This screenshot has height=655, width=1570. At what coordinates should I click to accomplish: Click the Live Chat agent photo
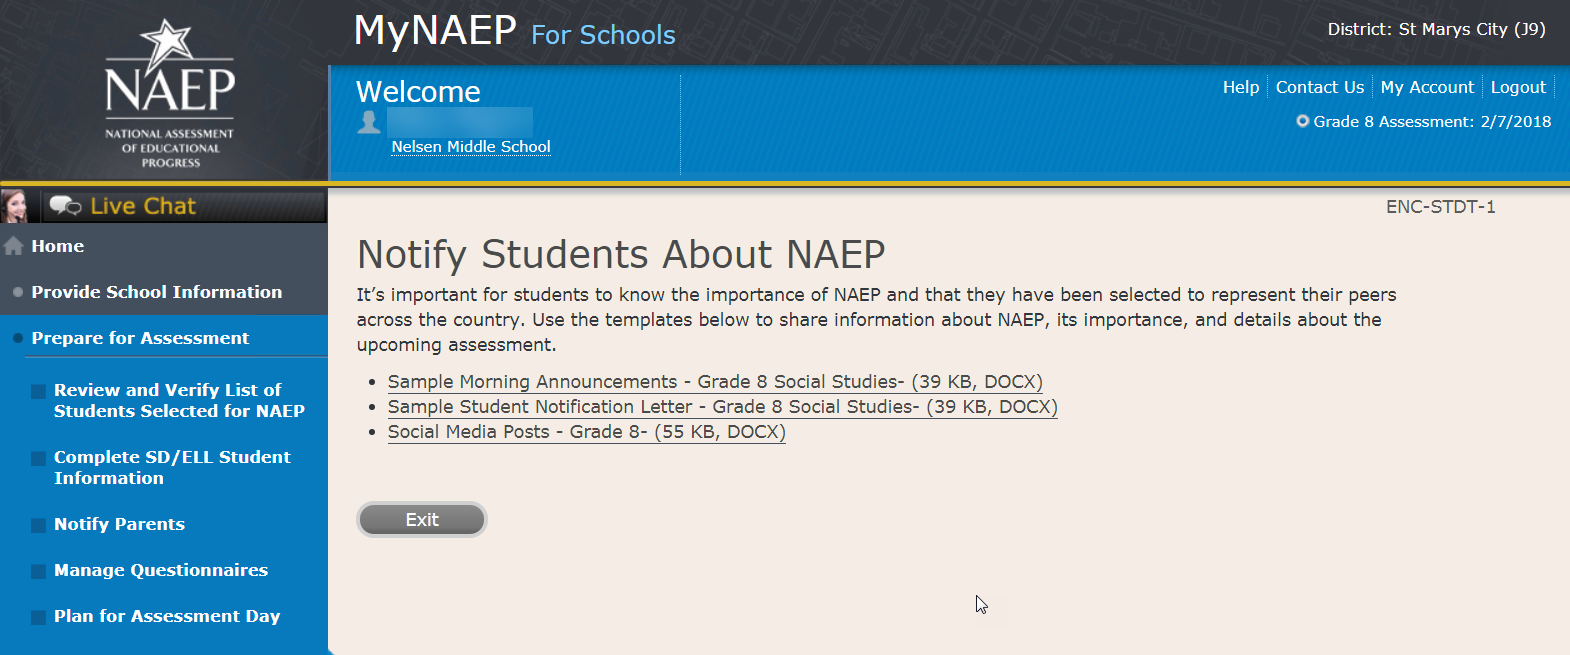pos(15,206)
